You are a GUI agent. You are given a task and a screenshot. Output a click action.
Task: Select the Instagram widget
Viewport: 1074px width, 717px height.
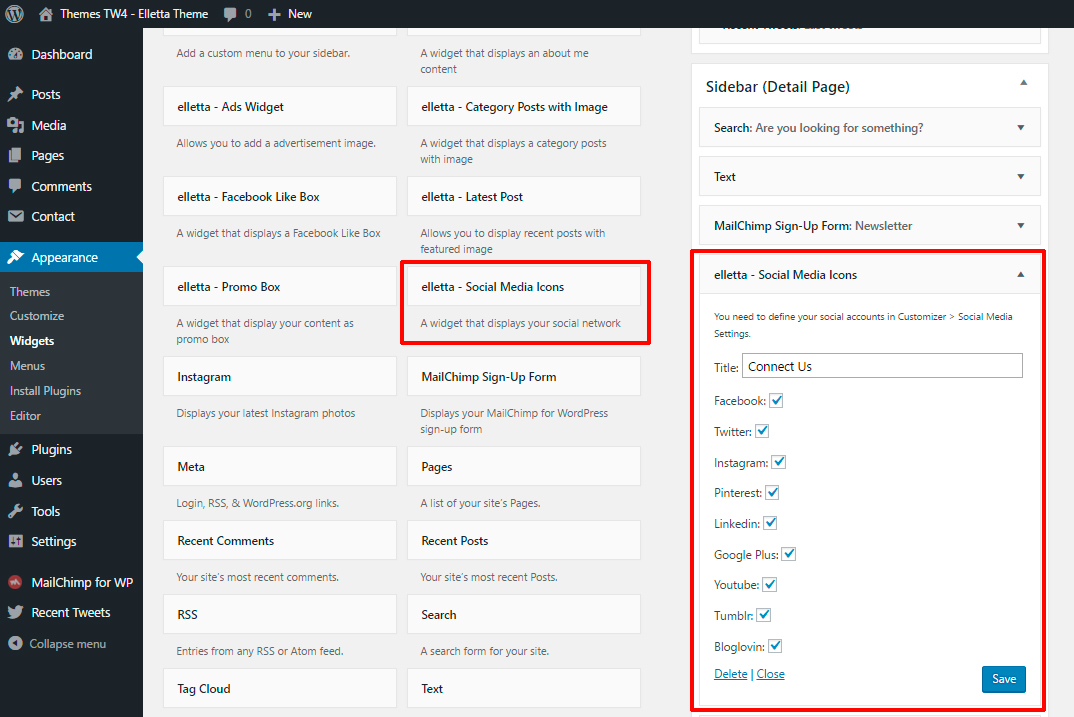[x=279, y=377]
